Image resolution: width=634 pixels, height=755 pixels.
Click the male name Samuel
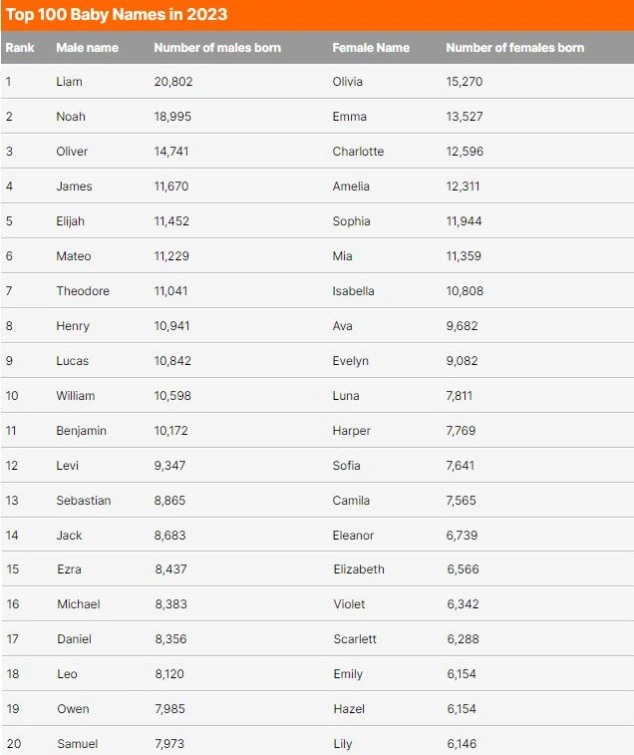pos(78,744)
